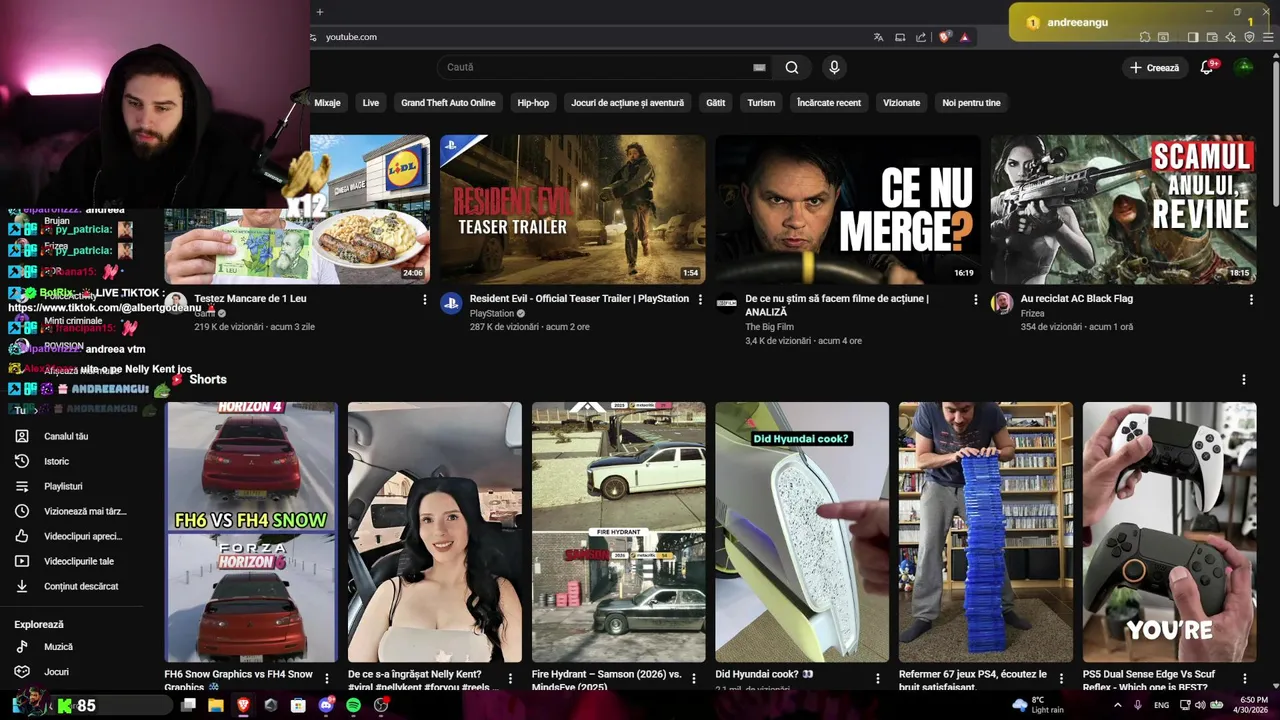Open the PlayStation channel link
The height and width of the screenshot is (720, 1280).
[492, 314]
